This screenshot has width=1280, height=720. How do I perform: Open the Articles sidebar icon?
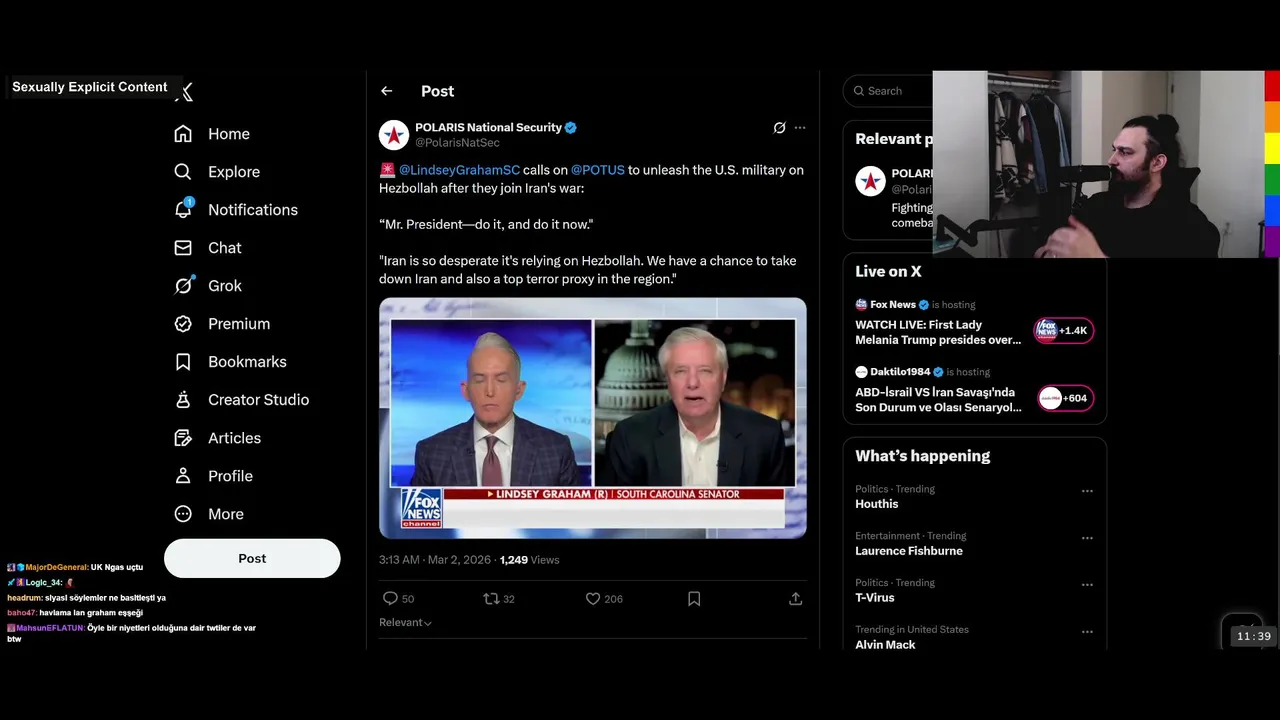[183, 438]
